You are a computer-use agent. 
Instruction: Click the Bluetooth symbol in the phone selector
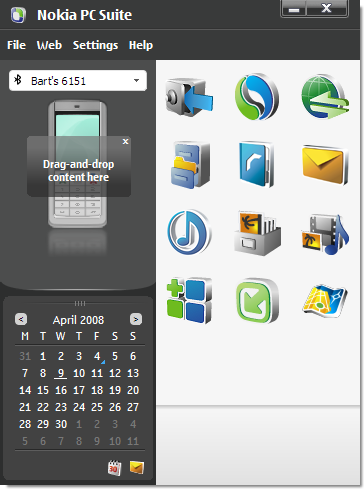[18, 80]
